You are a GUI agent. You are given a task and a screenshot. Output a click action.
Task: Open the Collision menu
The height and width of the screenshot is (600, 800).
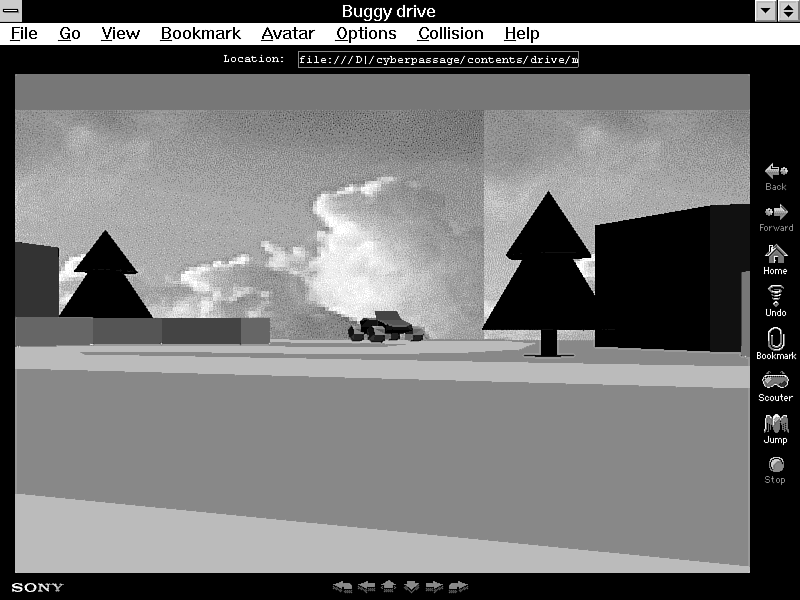[450, 34]
